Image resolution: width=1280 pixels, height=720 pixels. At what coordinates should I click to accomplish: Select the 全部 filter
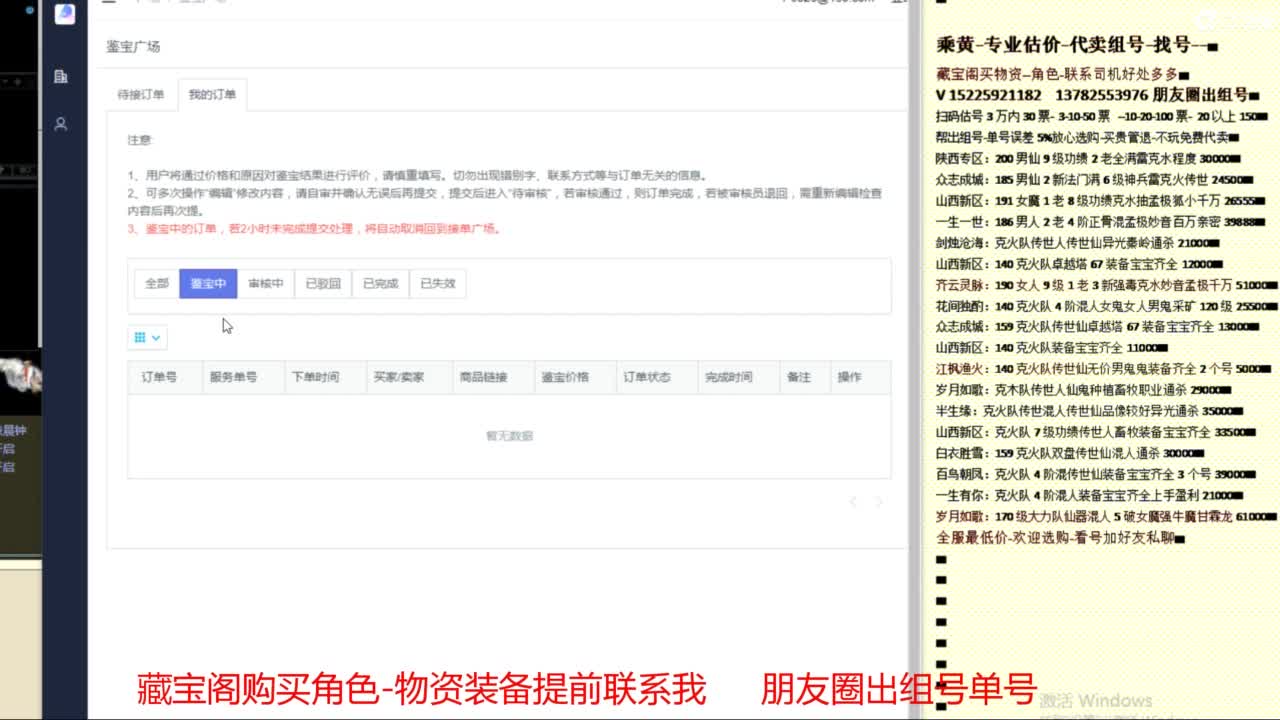(157, 283)
